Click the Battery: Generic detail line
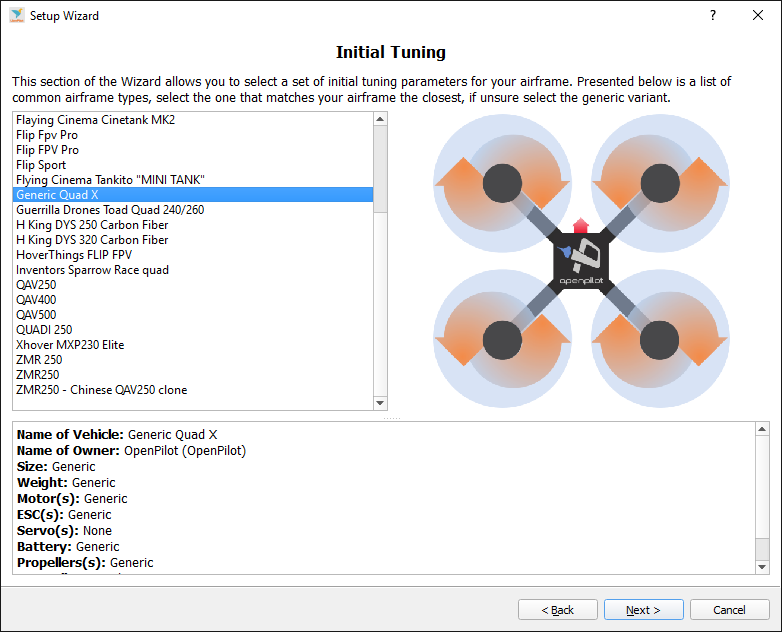The image size is (782, 632). tap(68, 546)
